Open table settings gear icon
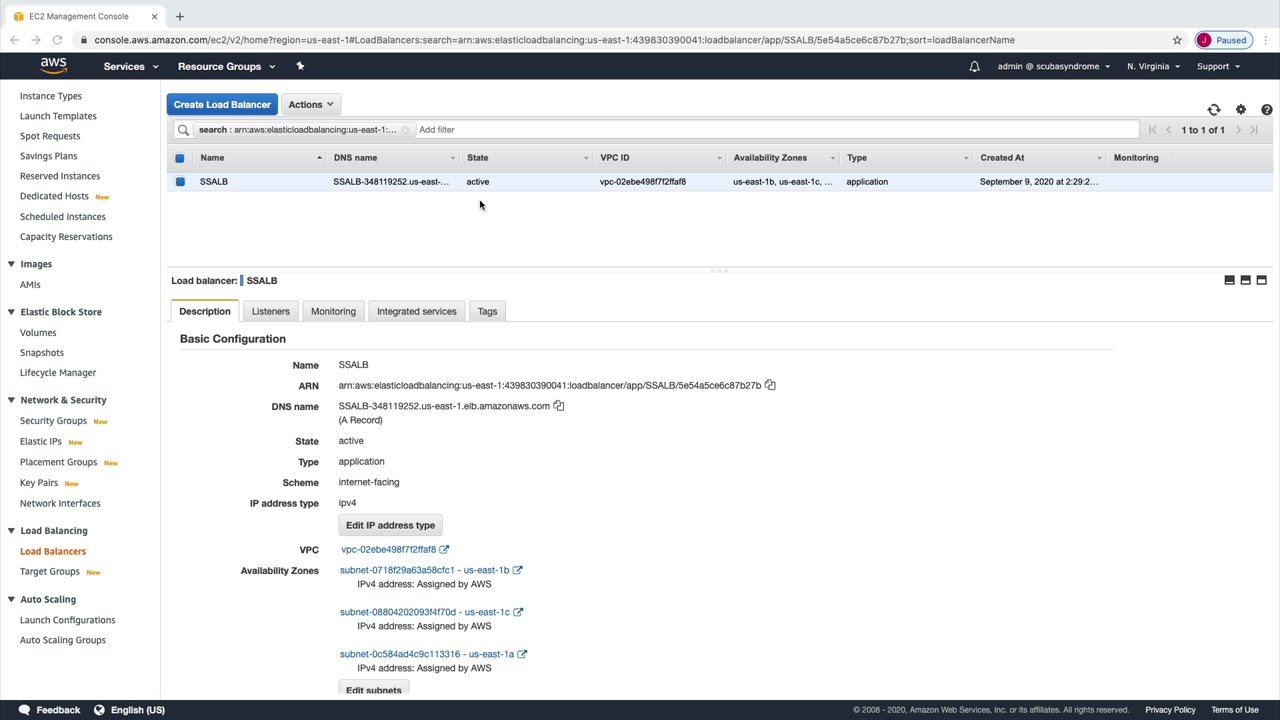Image resolution: width=1280 pixels, height=720 pixels. (x=1241, y=110)
